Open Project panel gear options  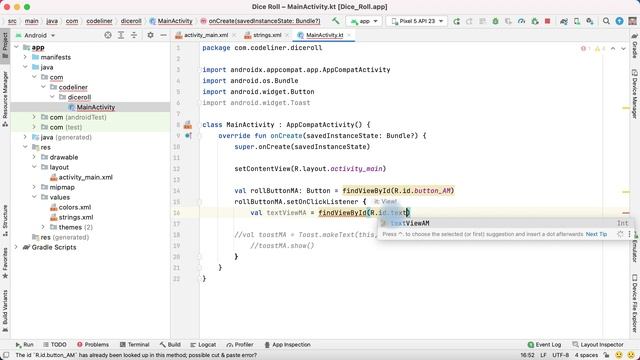150,35
